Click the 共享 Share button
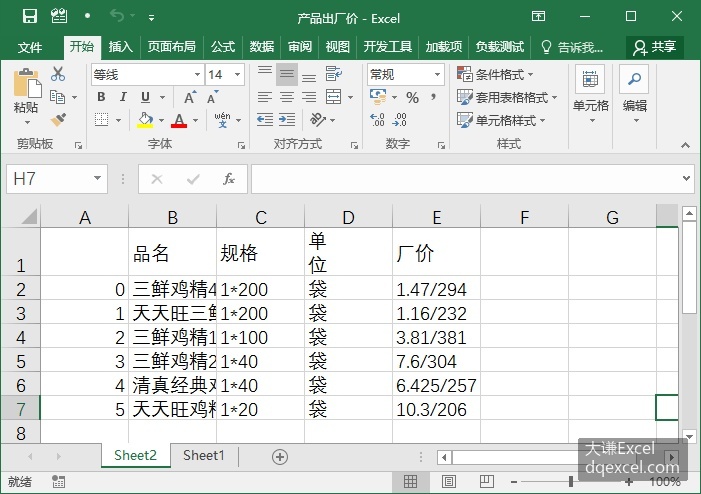This screenshot has height=494, width=701. [655, 46]
